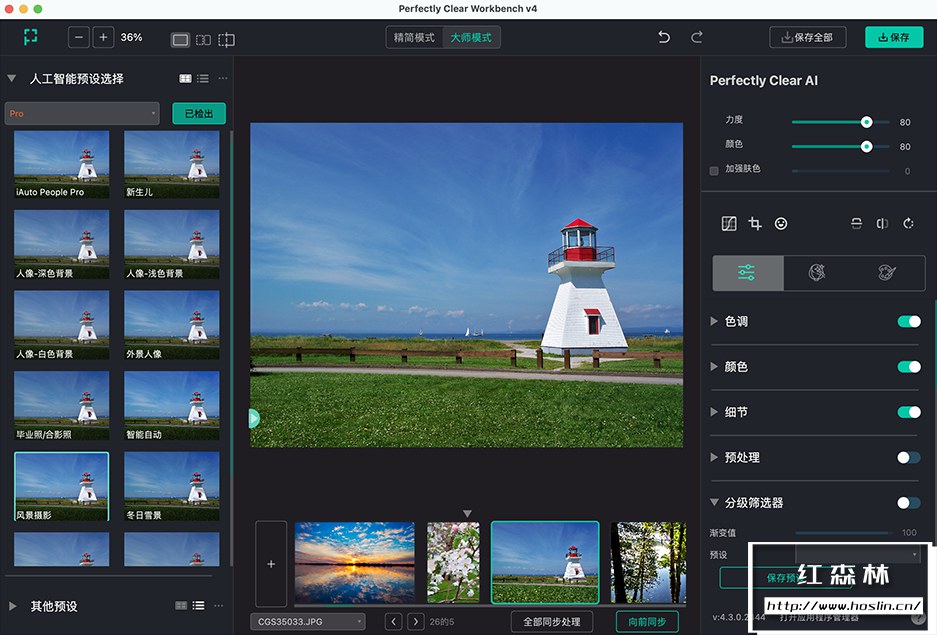Turn off the 色调 toggle switch
937x635 pixels.
pyautogui.click(x=908, y=321)
